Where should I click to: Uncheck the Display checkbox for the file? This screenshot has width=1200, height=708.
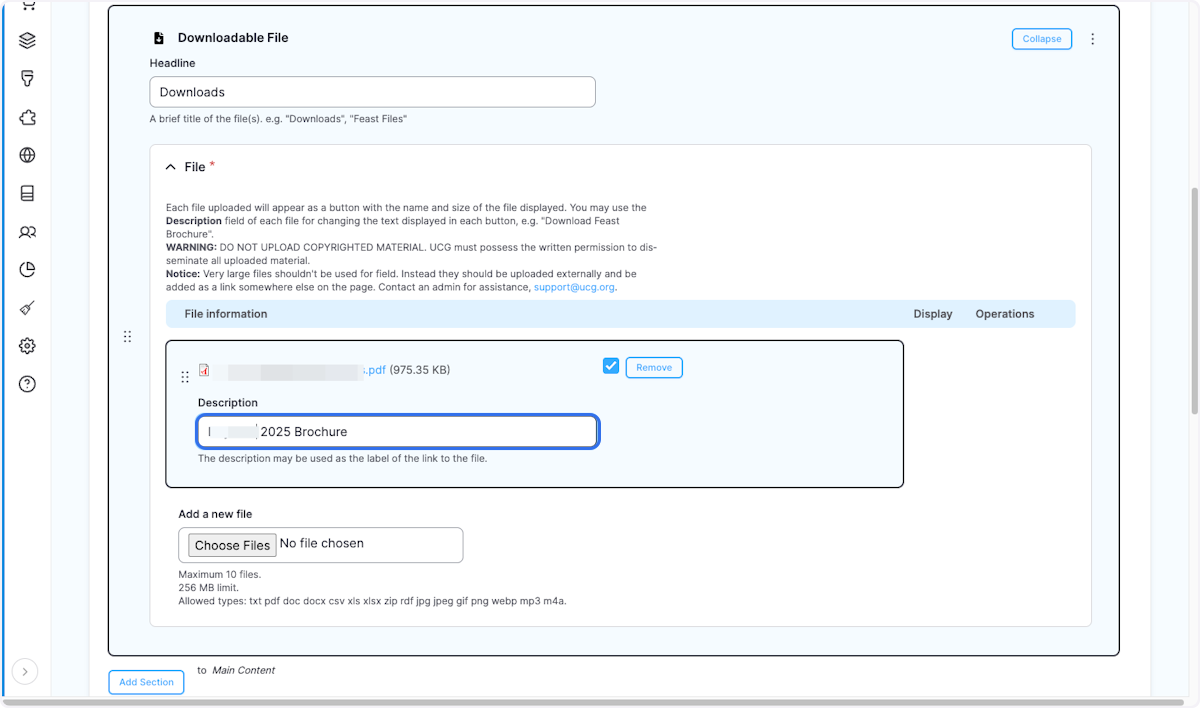pyautogui.click(x=610, y=366)
